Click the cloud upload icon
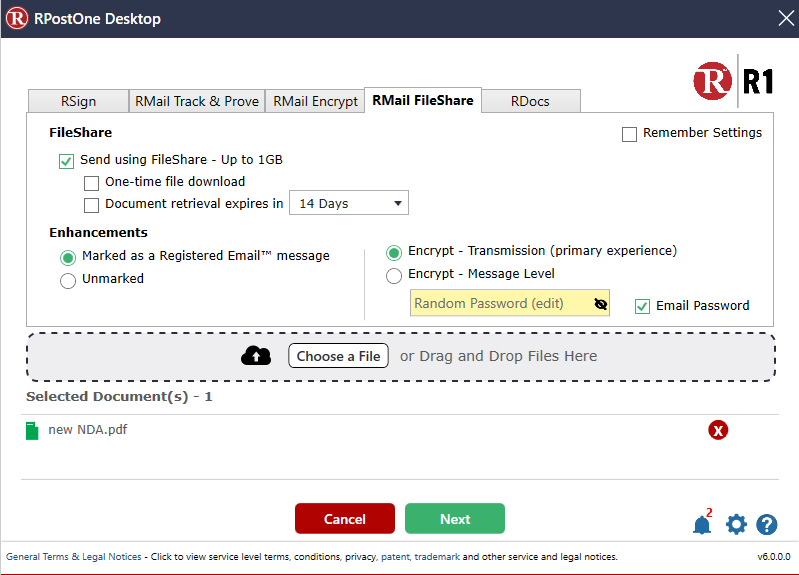The width and height of the screenshot is (799, 575). point(256,355)
